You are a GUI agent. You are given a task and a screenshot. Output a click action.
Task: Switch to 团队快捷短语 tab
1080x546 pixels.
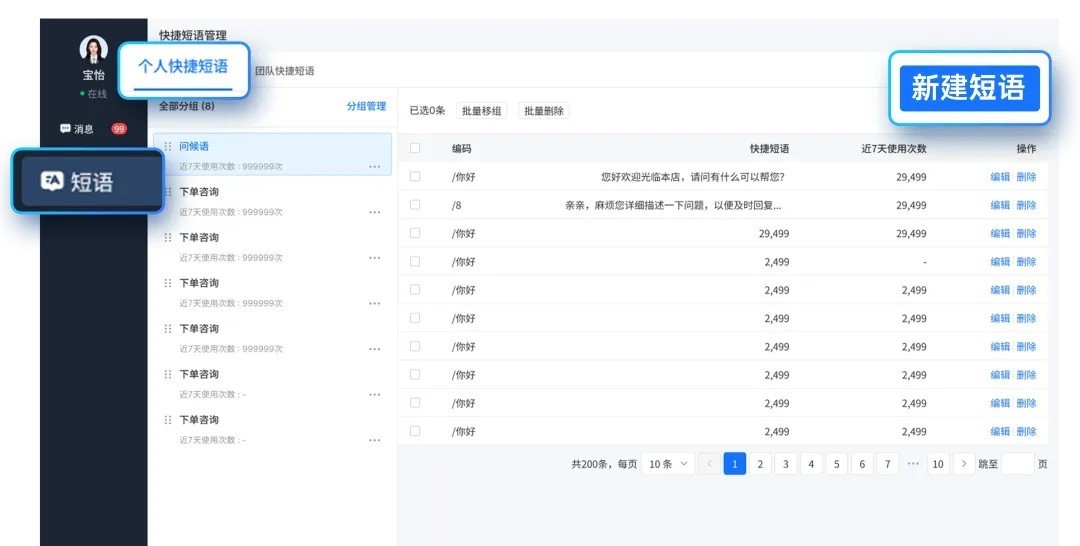(x=284, y=71)
